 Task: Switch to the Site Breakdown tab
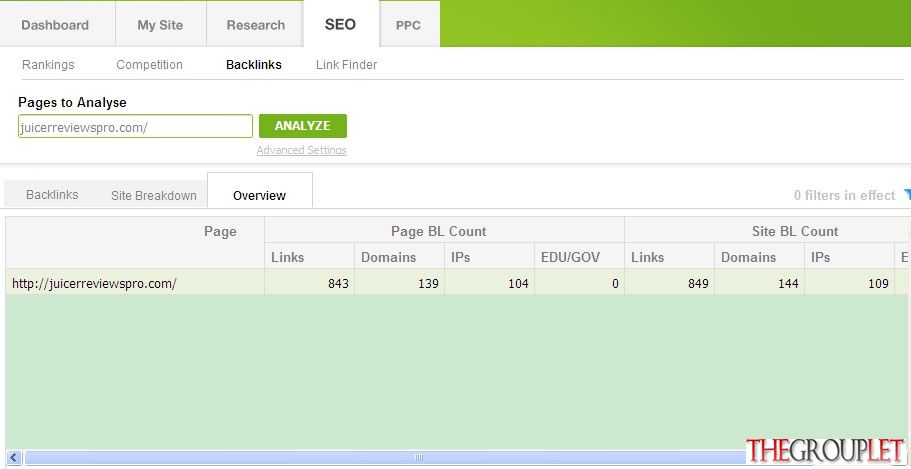pos(154,195)
